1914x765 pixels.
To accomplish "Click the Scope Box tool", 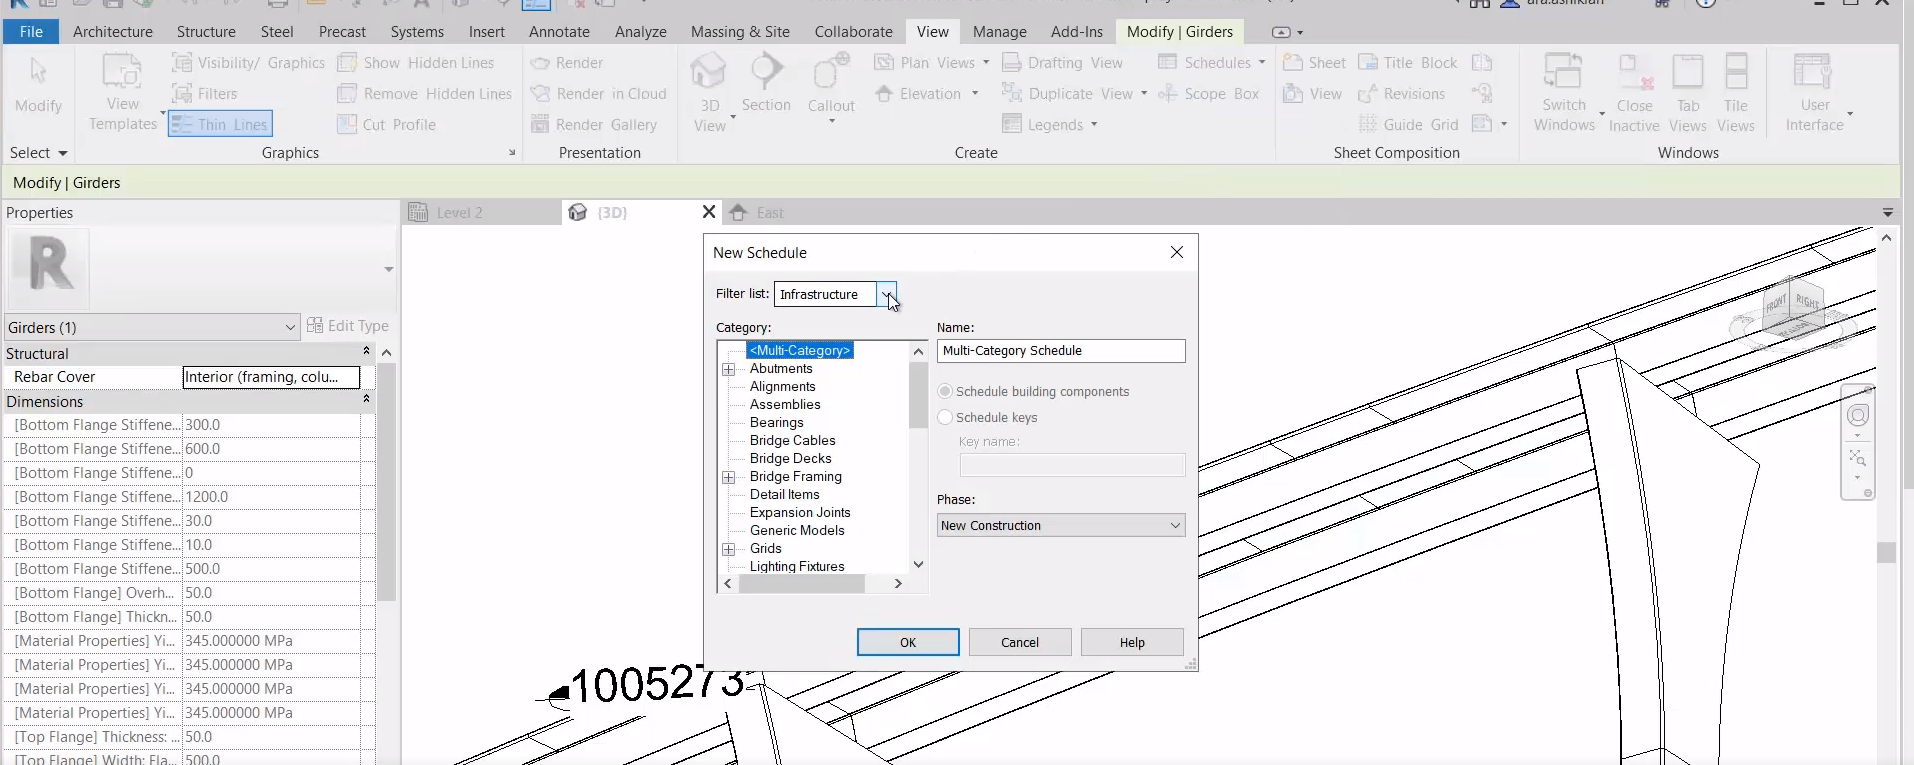I will click(x=1208, y=94).
